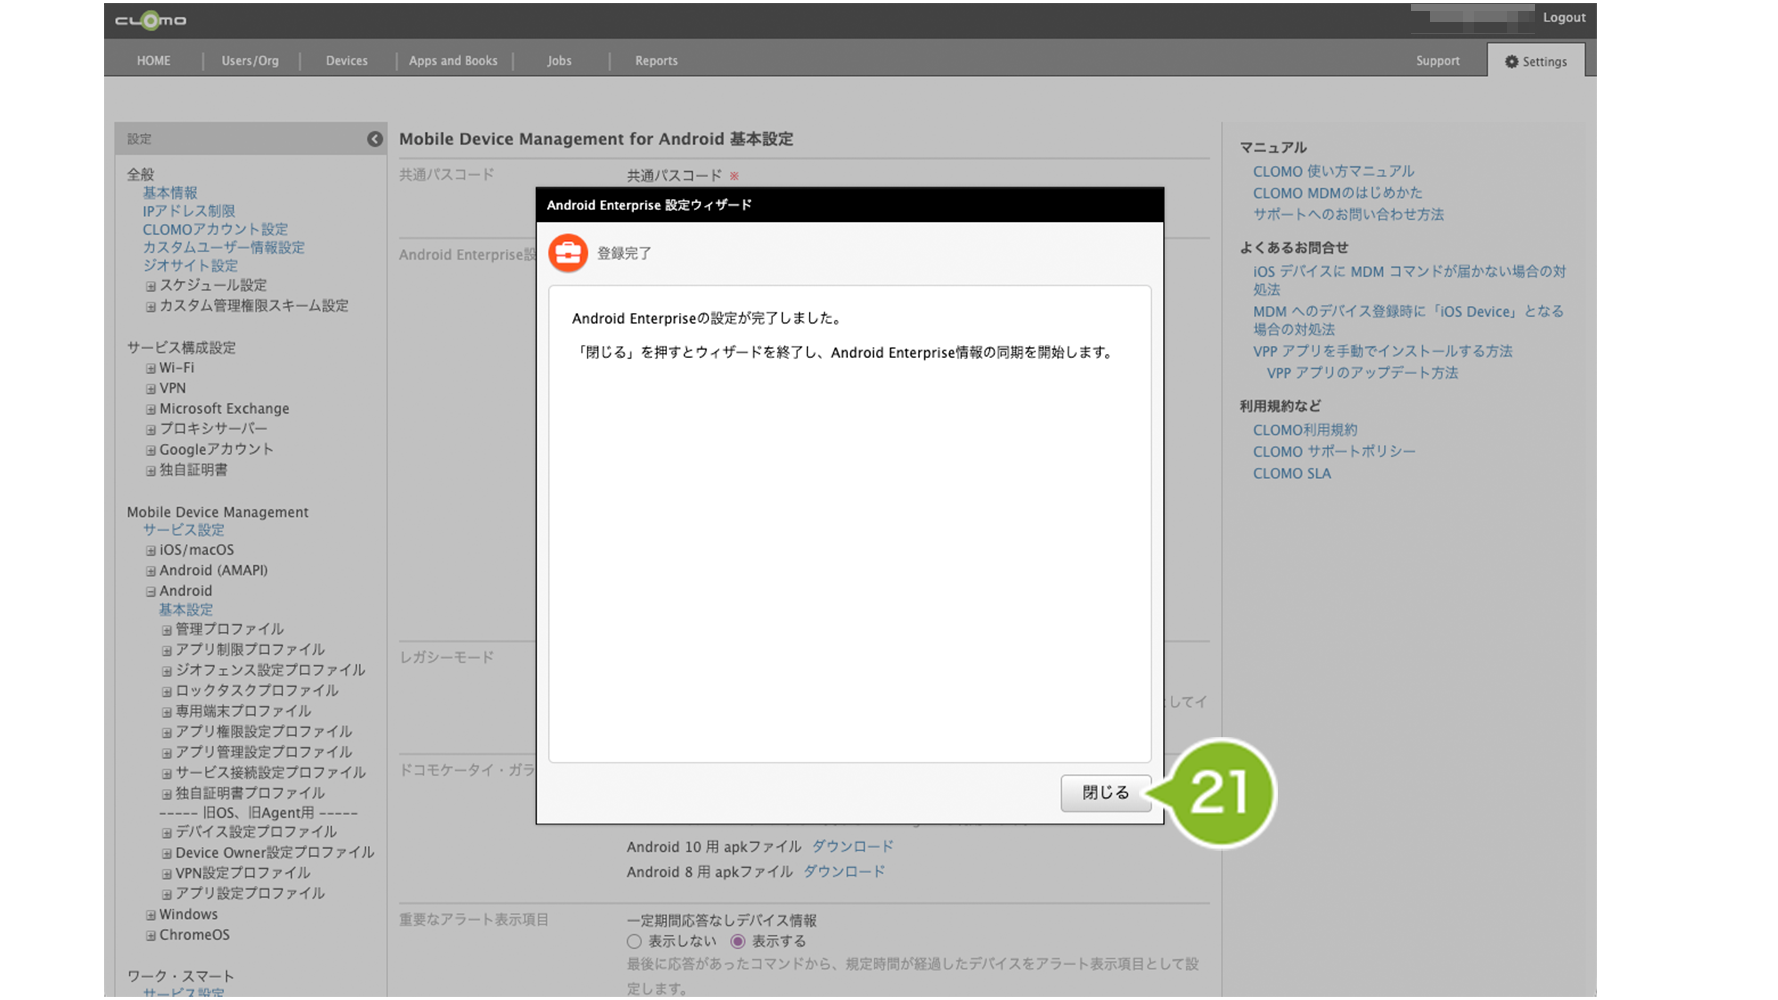
Task: Download the Android 8 apk file
Action: click(844, 872)
